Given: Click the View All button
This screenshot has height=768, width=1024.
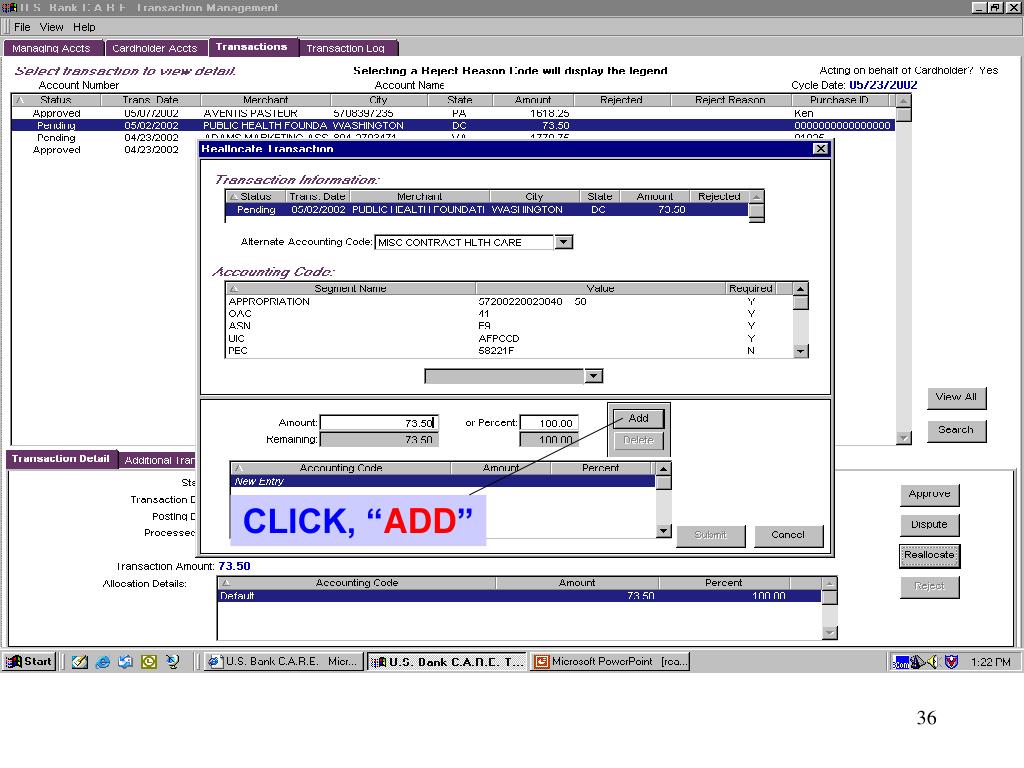Looking at the screenshot, I should tap(956, 397).
